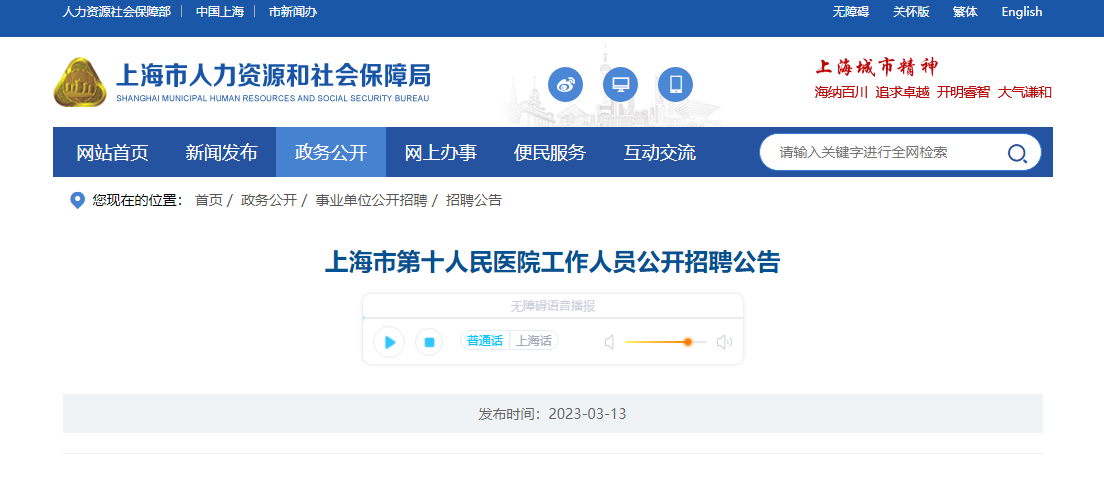Open 网上办事 navigation tab
Image resolution: width=1104 pixels, height=480 pixels.
(440, 153)
